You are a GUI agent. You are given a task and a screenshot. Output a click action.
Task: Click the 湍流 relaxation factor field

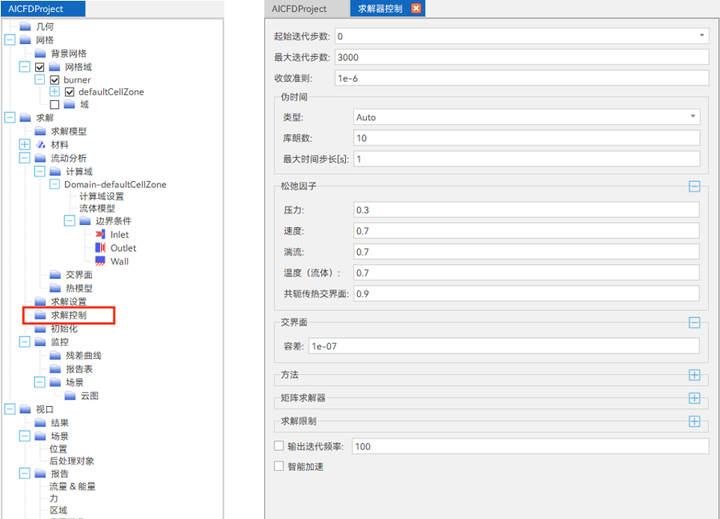(x=527, y=252)
